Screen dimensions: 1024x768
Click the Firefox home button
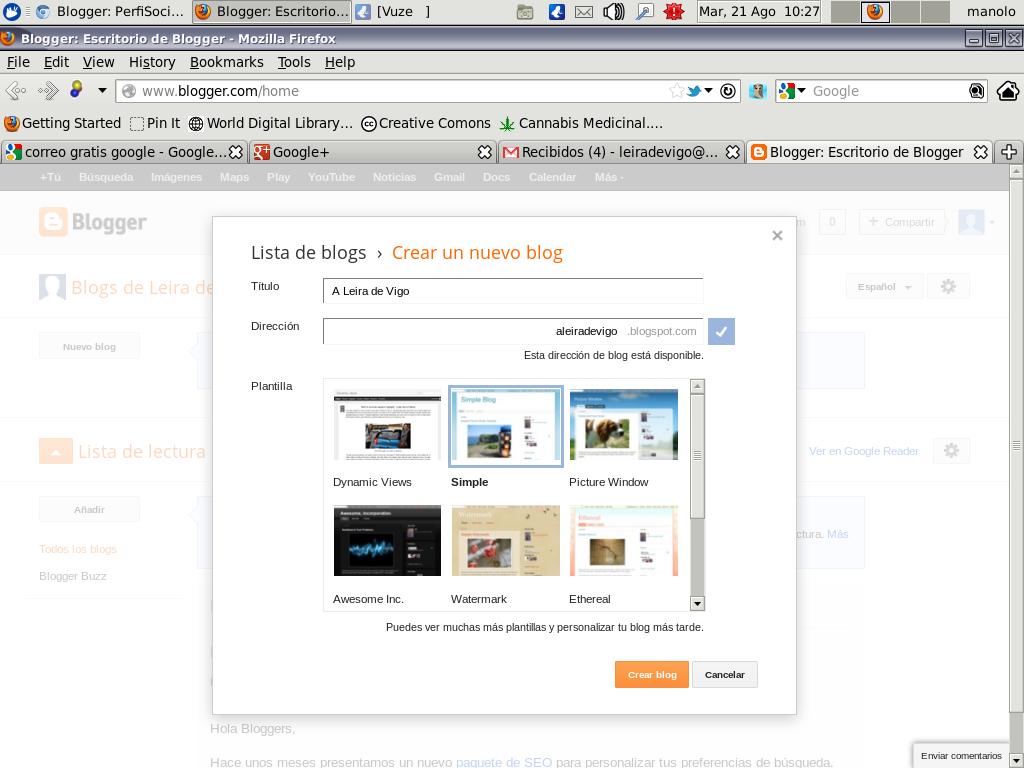[1007, 90]
